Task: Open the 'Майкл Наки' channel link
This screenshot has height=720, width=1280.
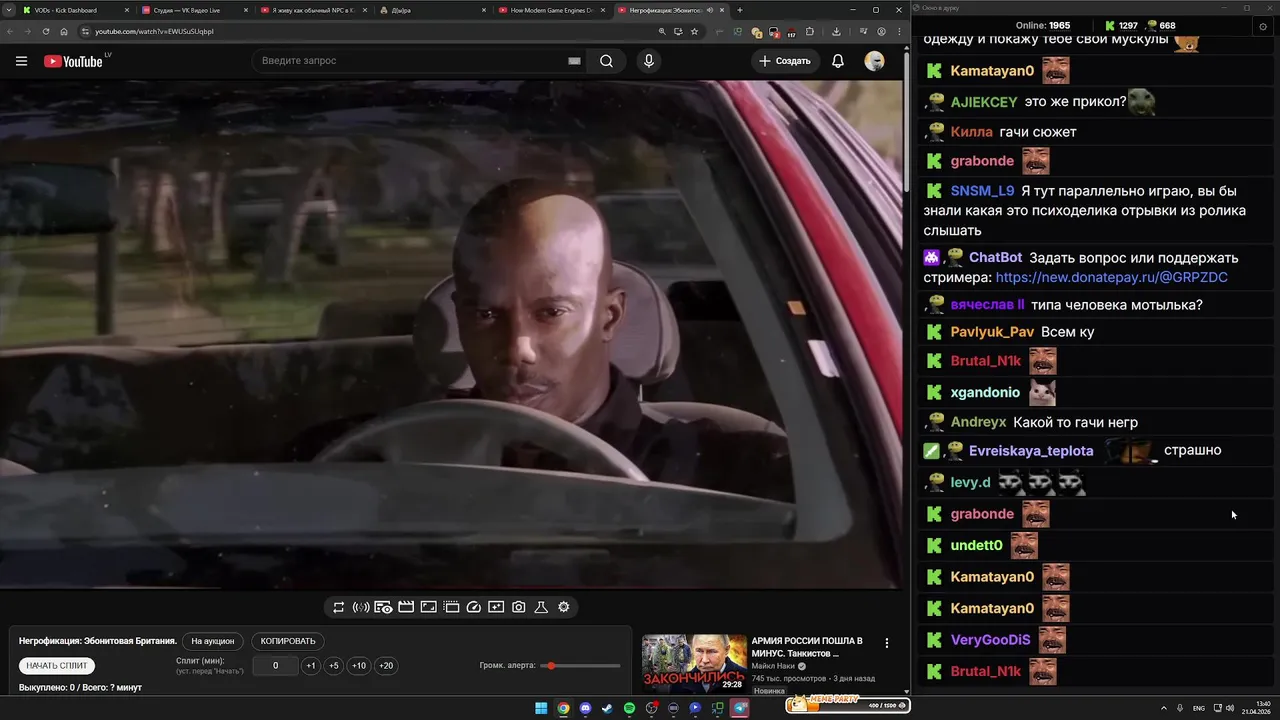Action: click(772, 666)
